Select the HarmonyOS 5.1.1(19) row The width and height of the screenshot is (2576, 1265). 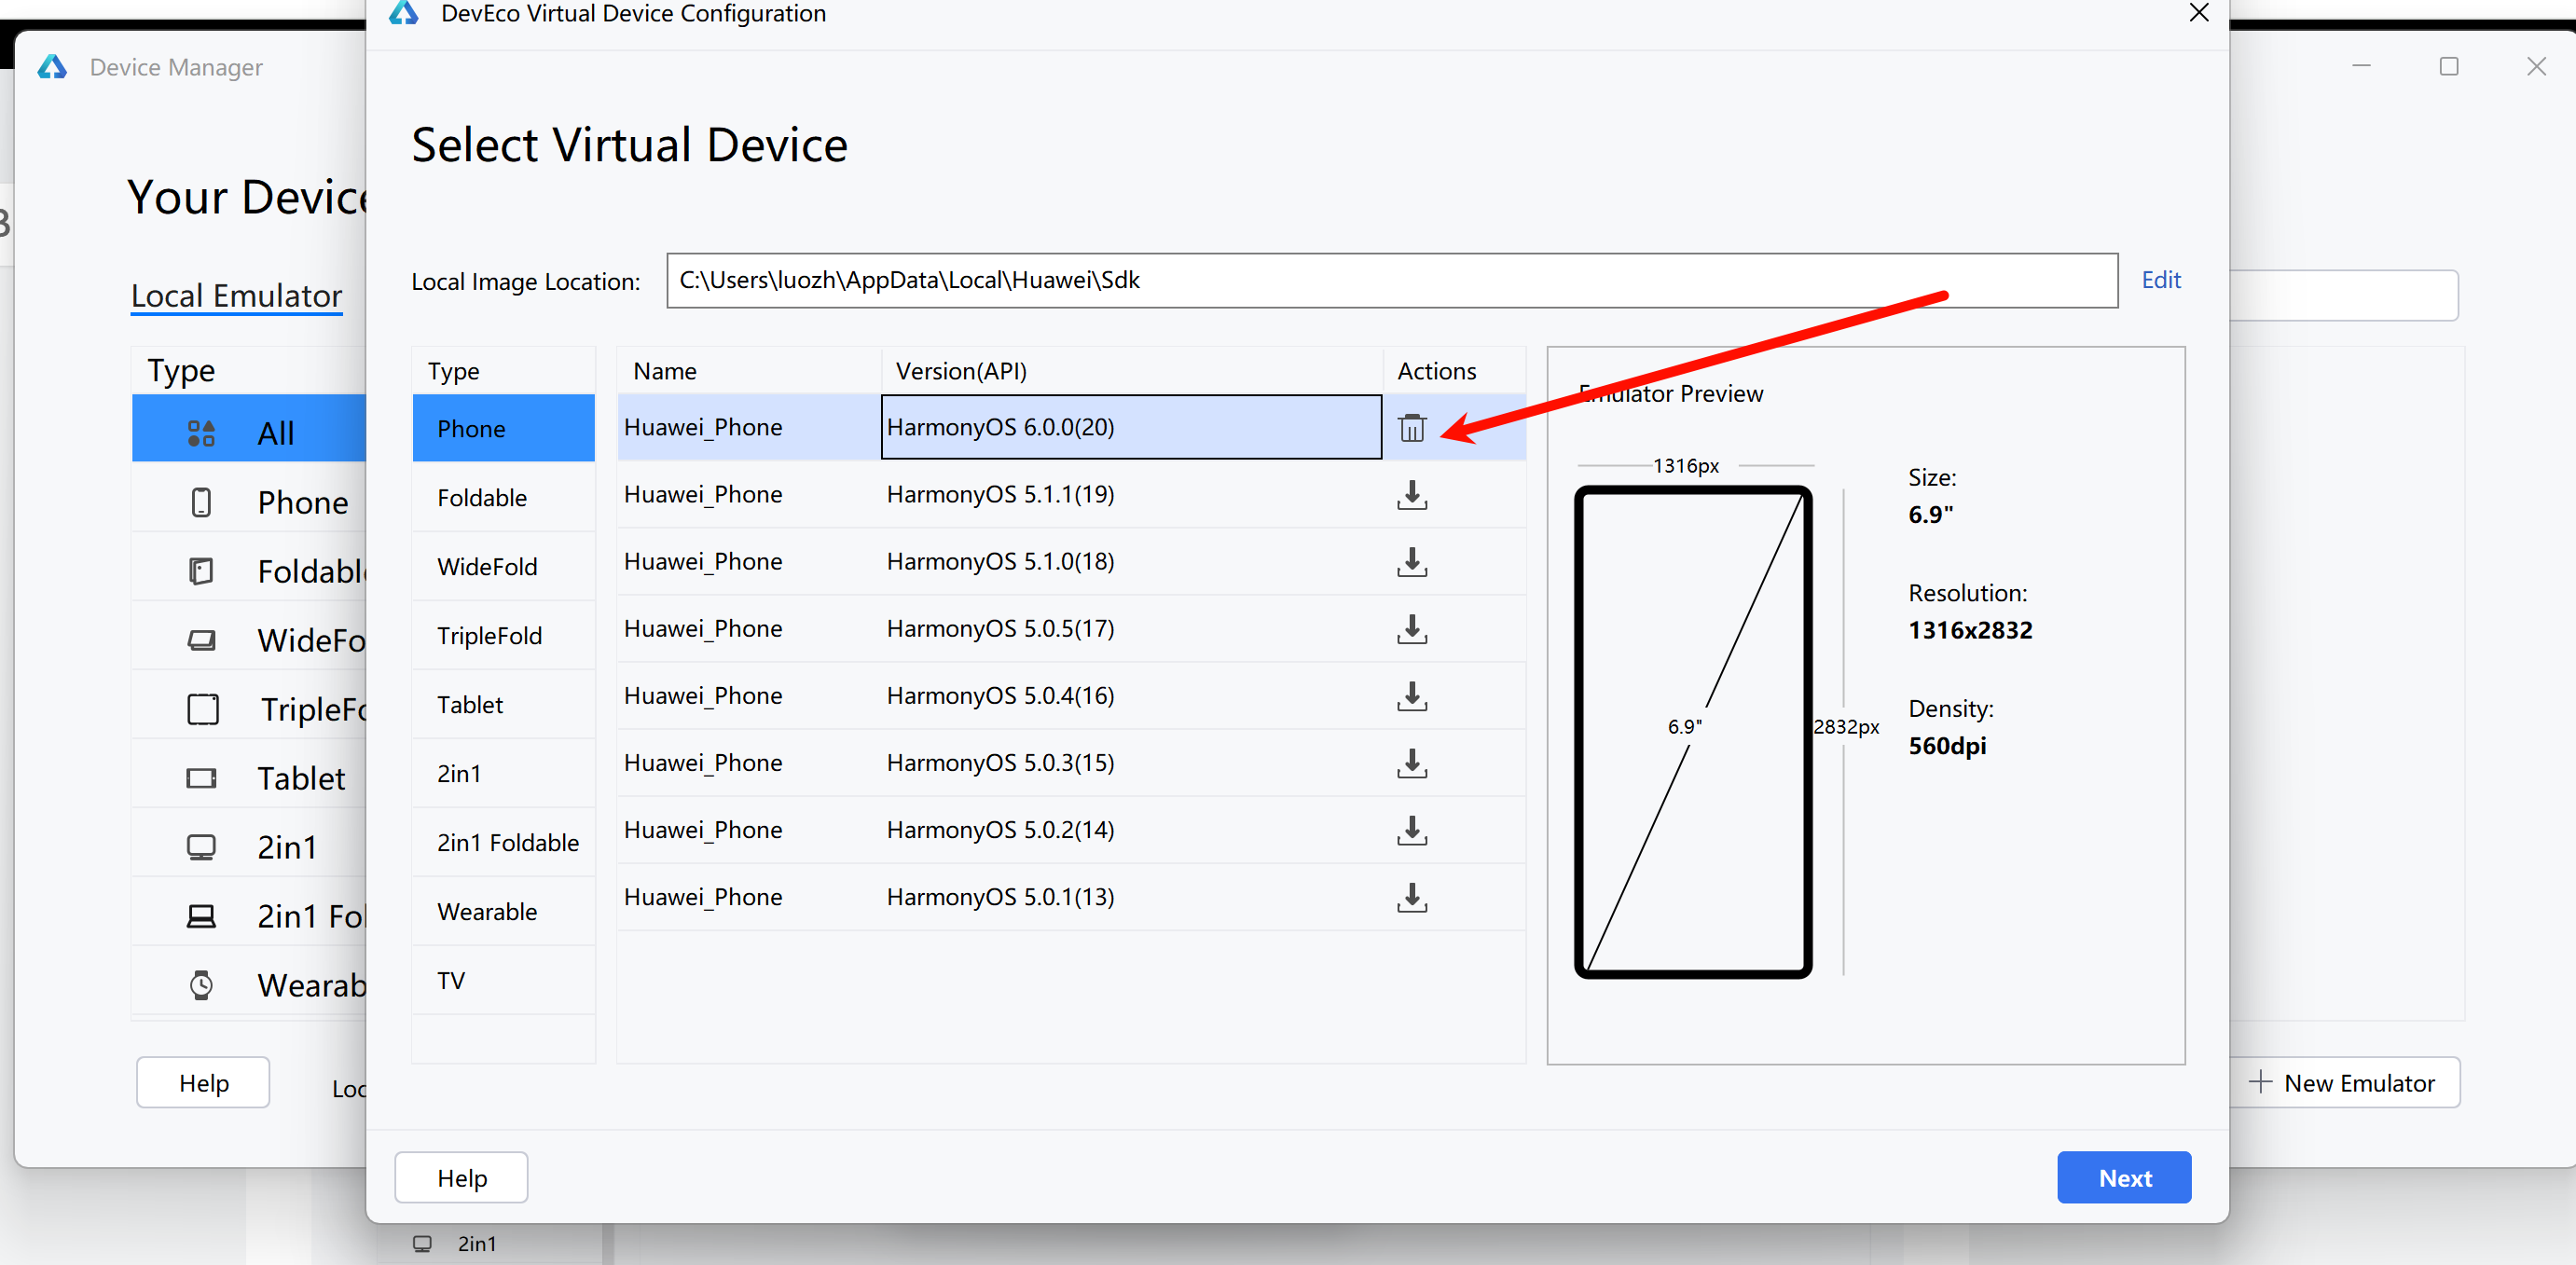(x=1000, y=495)
